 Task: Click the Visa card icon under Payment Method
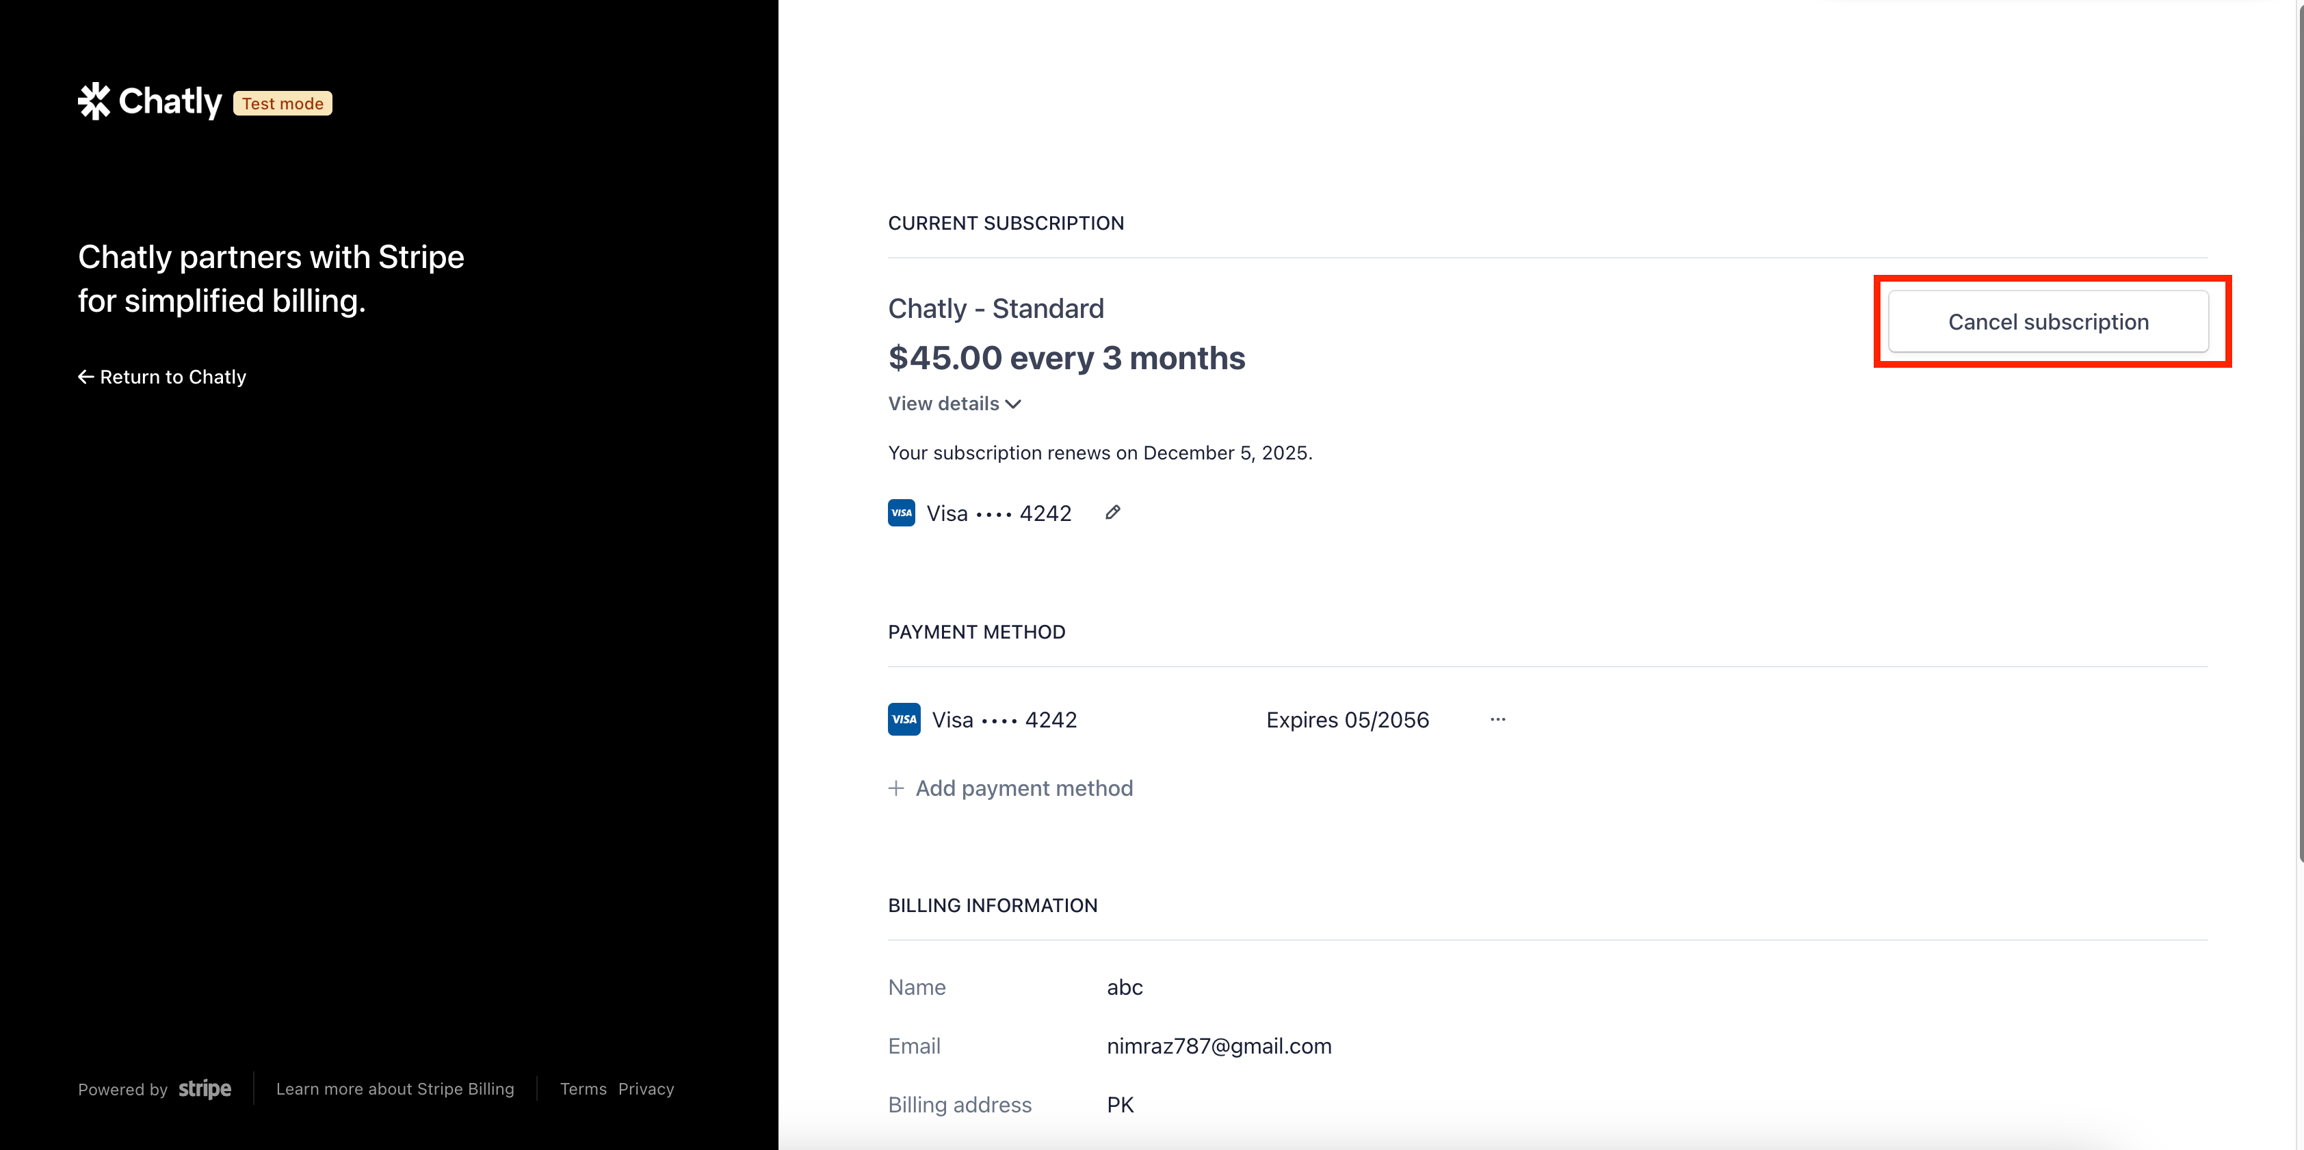tap(904, 719)
